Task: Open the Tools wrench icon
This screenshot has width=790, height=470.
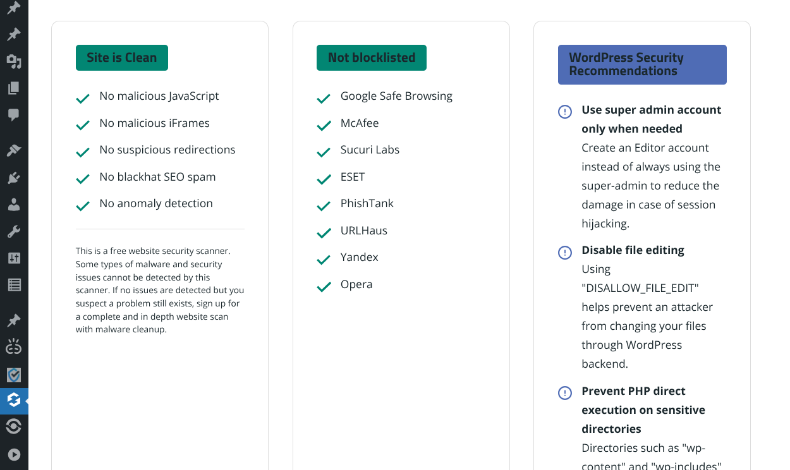Action: [14, 232]
